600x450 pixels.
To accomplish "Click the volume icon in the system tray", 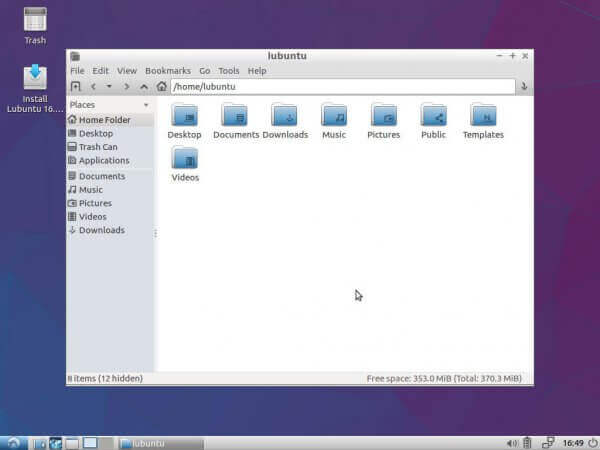I will pyautogui.click(x=512, y=443).
